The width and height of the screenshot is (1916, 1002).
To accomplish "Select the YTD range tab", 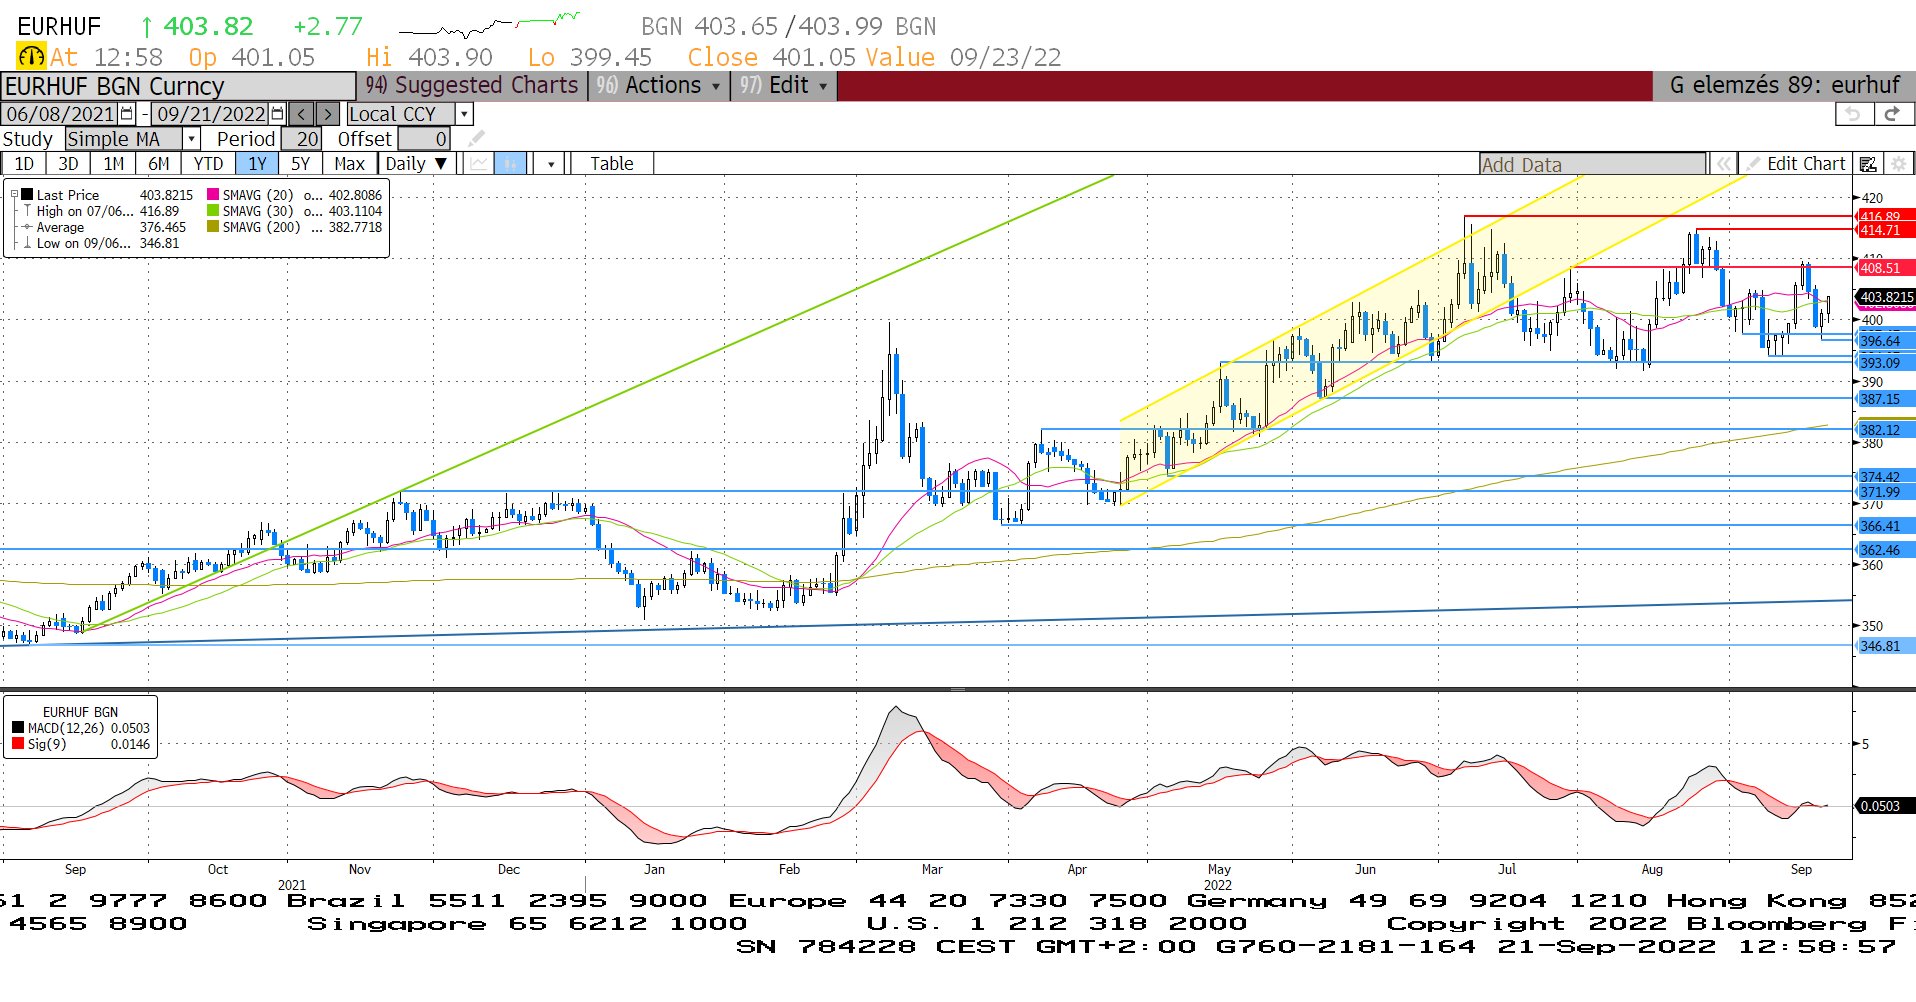I will (208, 164).
